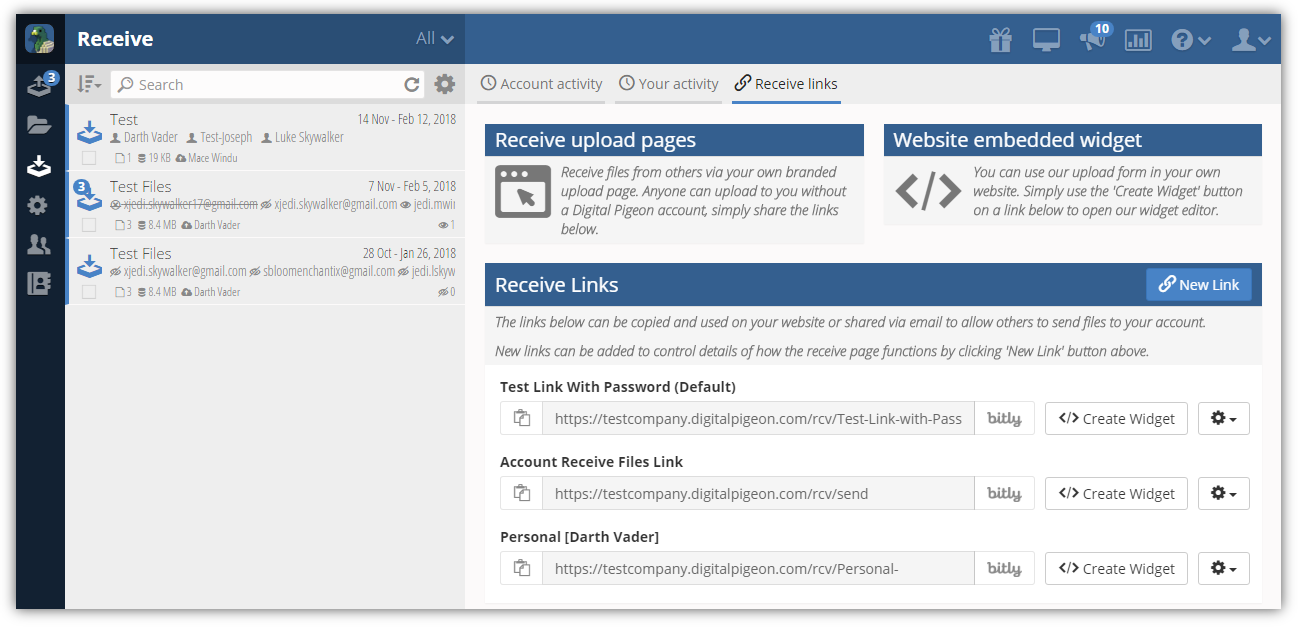Create Widget for Test Link With Password
This screenshot has width=1298, height=627.
coord(1116,419)
